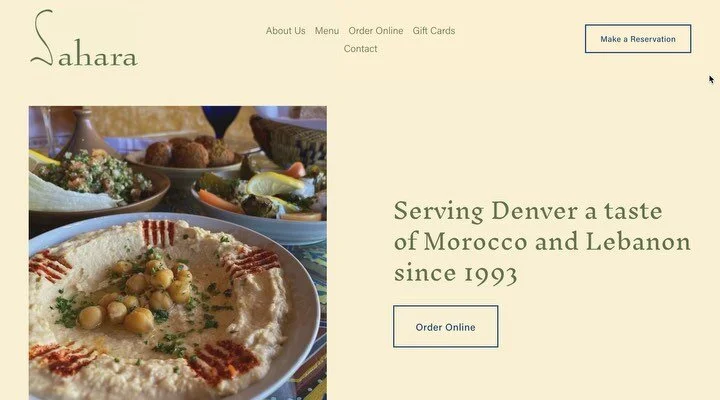
Task: Click the Make a Reservation button
Action: coord(638,39)
